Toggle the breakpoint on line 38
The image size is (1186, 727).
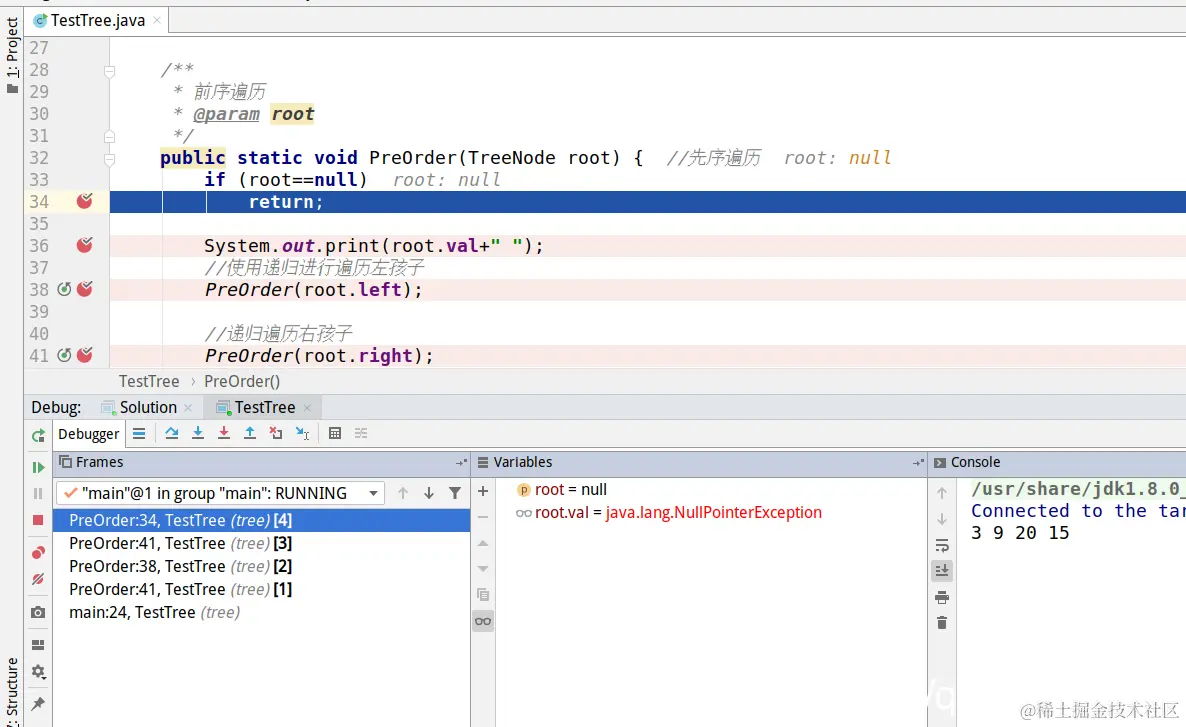tap(85, 289)
